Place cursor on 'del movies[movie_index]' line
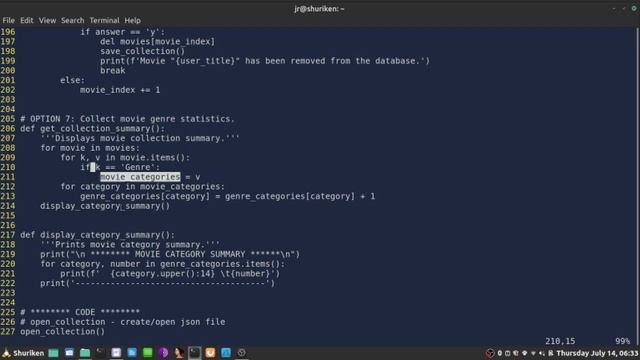 (x=157, y=42)
